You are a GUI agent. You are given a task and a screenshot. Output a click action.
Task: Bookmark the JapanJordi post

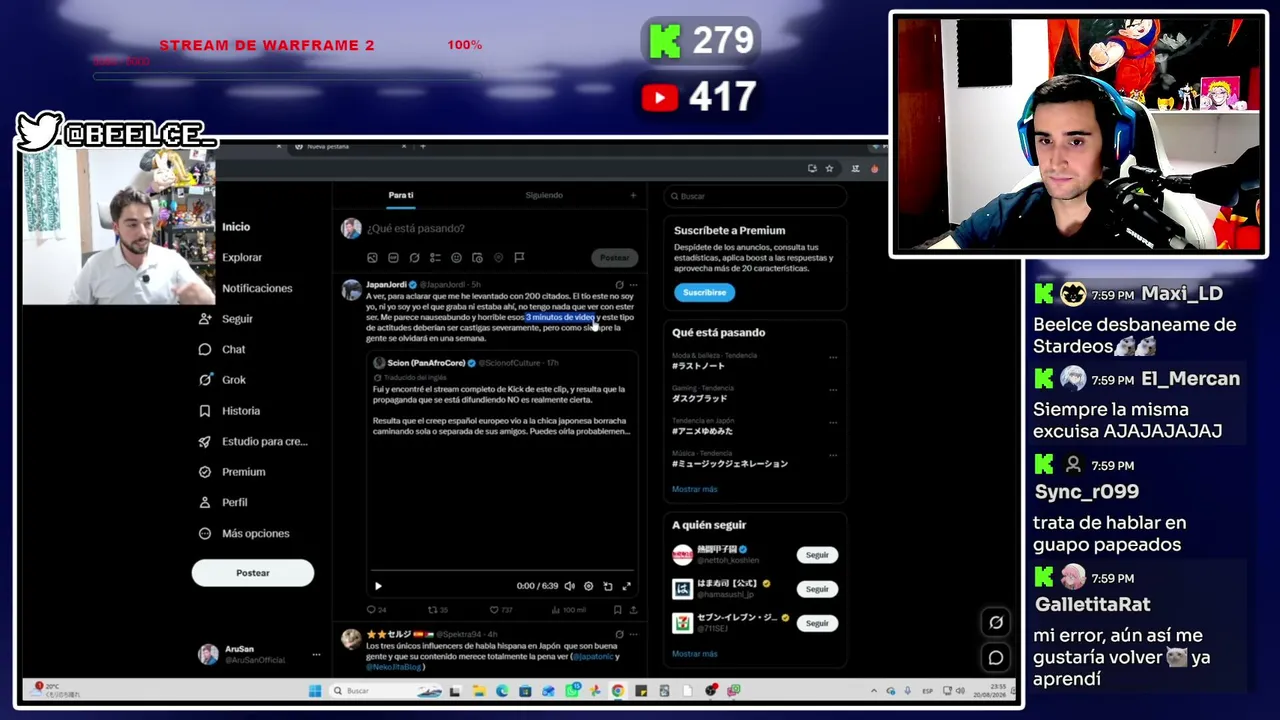click(618, 609)
